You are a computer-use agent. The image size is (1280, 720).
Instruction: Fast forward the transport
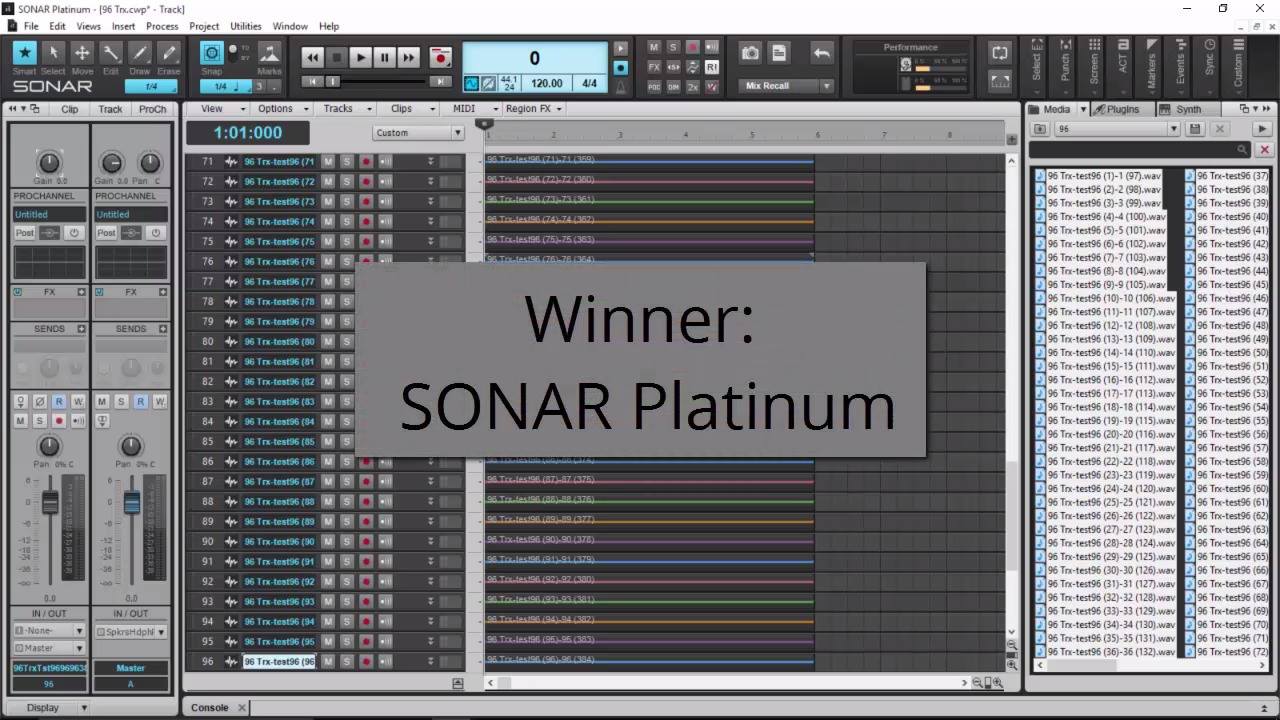point(409,58)
